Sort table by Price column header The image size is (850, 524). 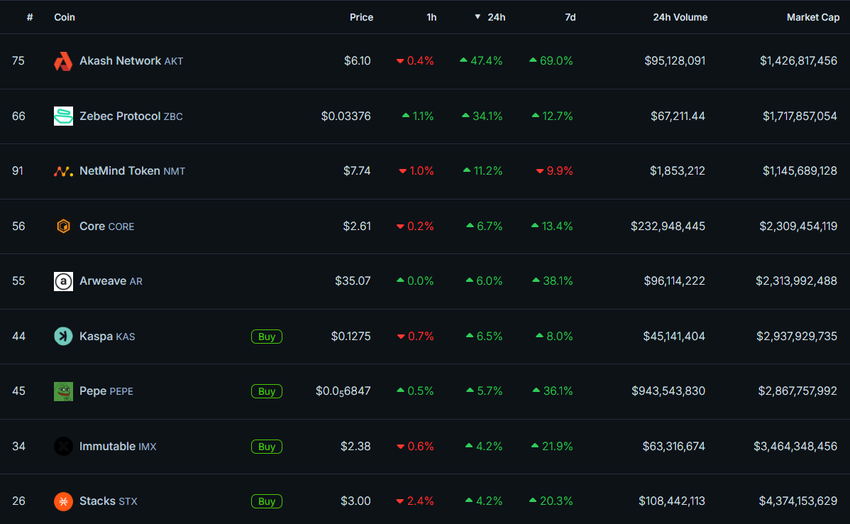(x=361, y=17)
